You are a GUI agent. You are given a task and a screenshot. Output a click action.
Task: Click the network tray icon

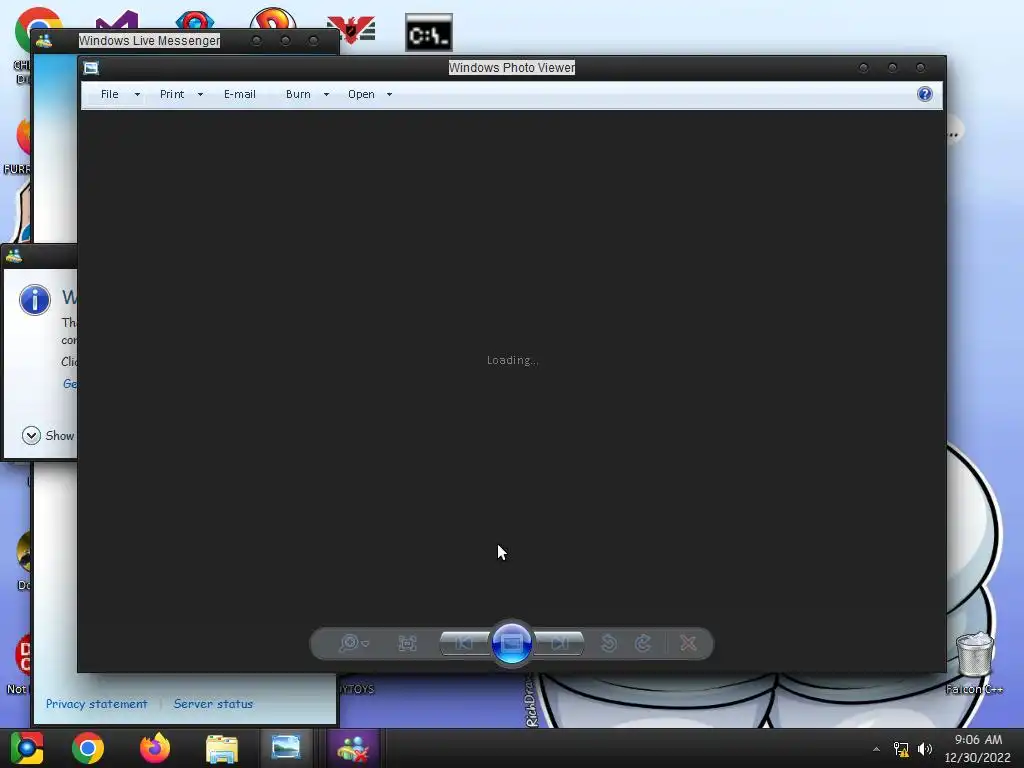pyautogui.click(x=901, y=749)
